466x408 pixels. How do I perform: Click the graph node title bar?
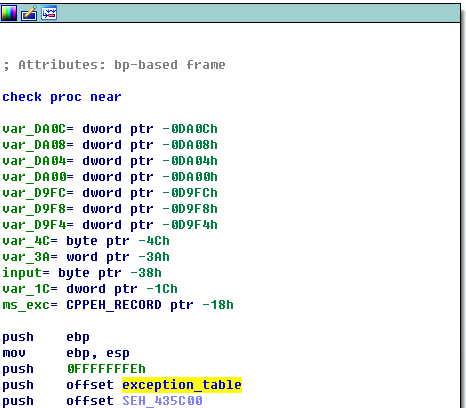pyautogui.click(x=230, y=13)
